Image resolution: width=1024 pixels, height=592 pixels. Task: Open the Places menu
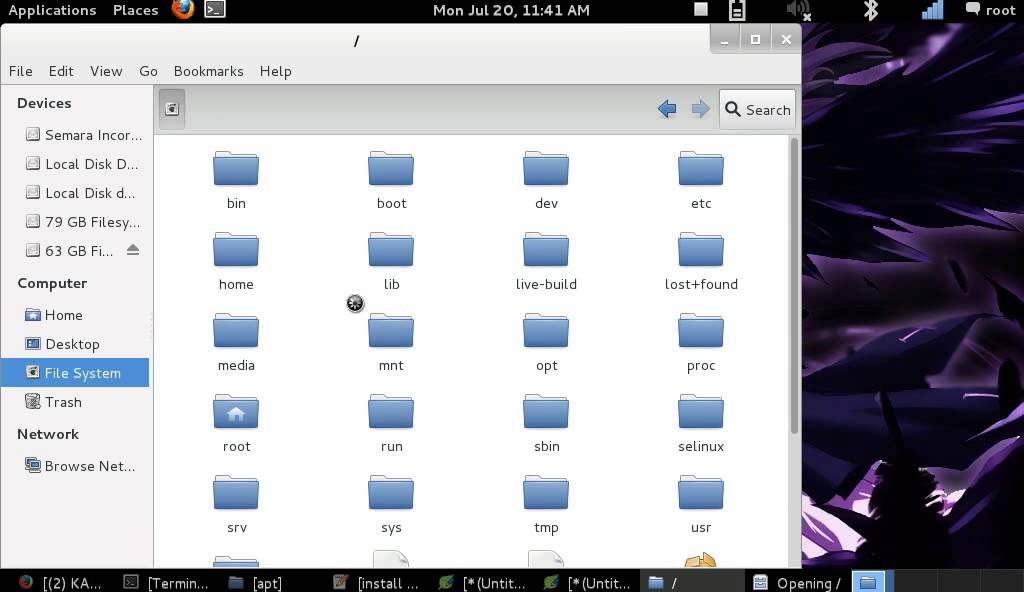click(135, 10)
